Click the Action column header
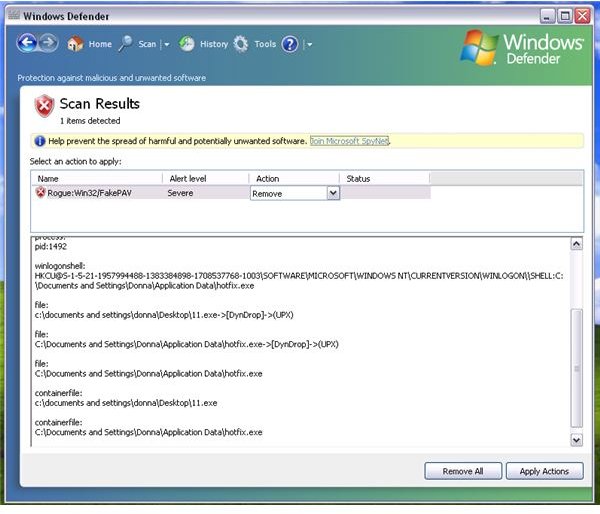The image size is (600, 514). coord(295,178)
